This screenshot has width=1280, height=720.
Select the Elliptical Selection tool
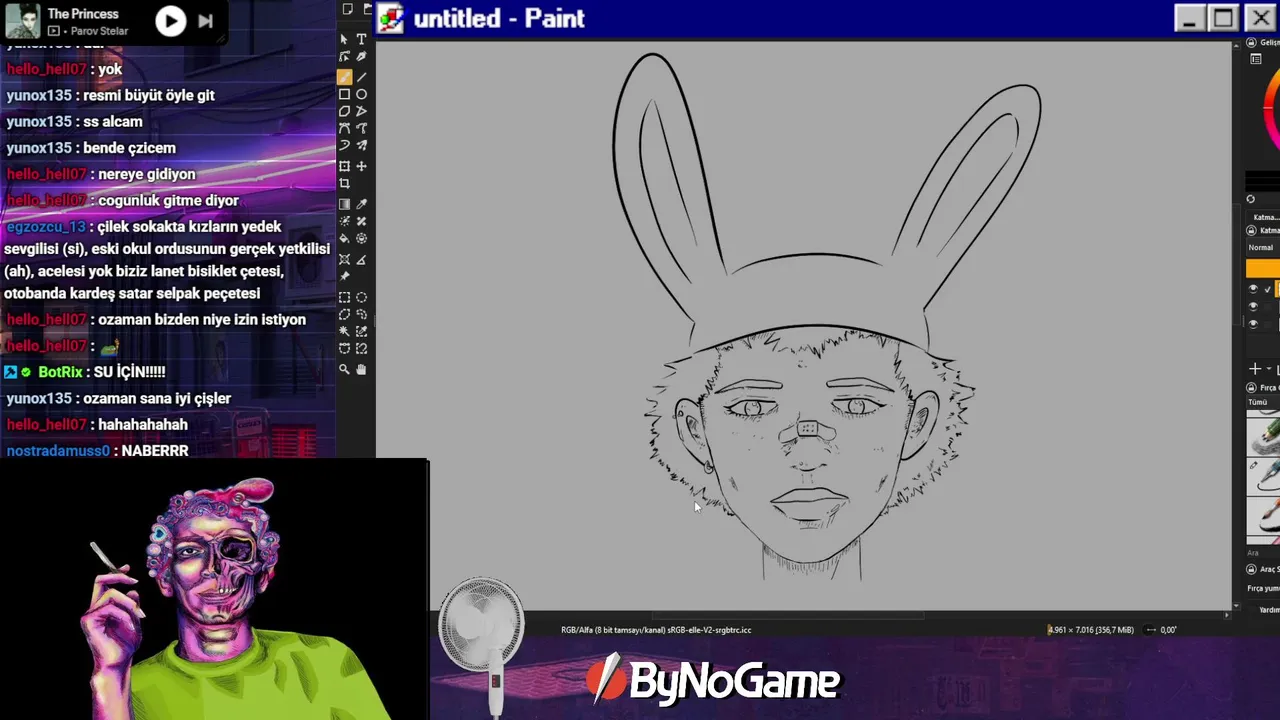coord(361,297)
